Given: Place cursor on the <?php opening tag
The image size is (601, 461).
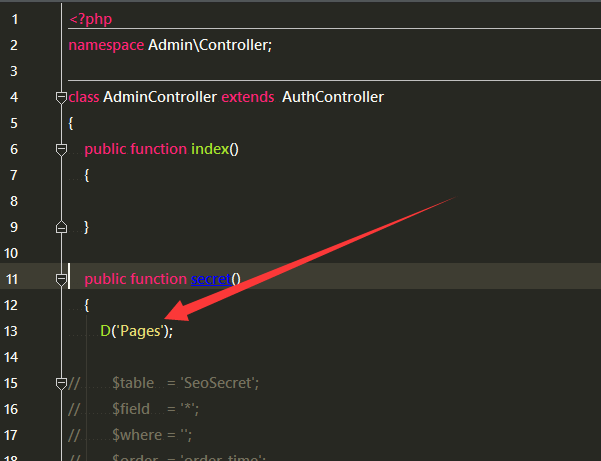Looking at the screenshot, I should (x=90, y=19).
